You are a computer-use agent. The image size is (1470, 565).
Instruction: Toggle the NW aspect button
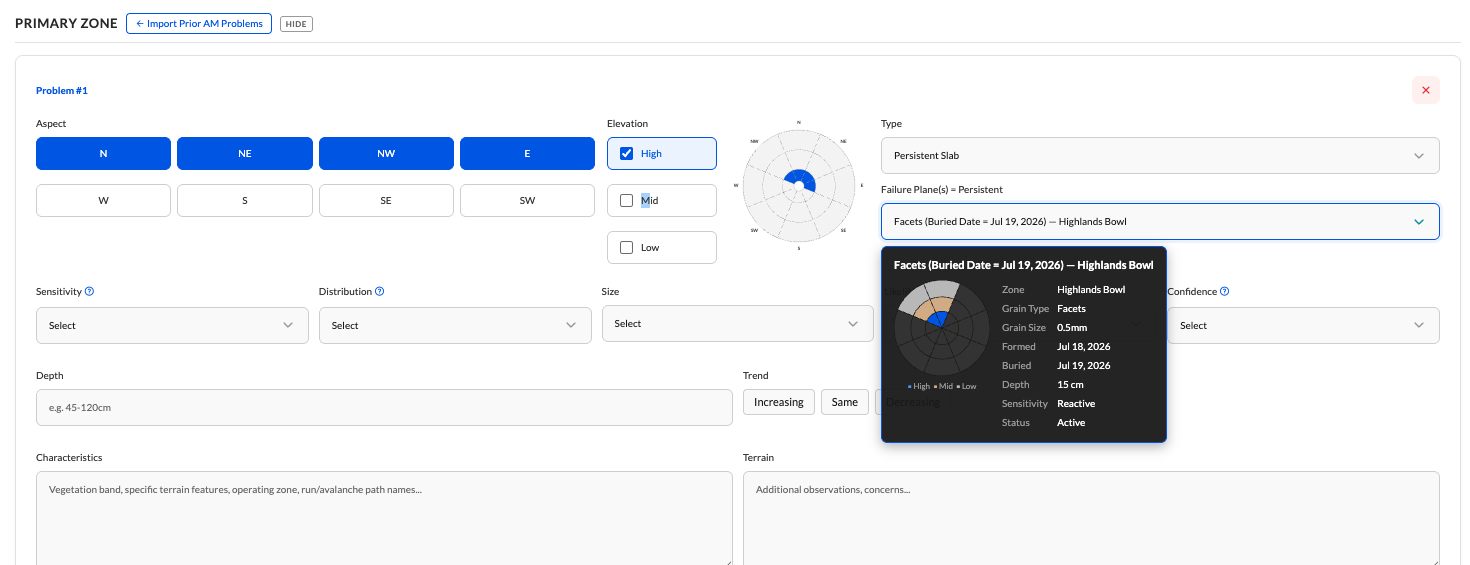tap(386, 154)
